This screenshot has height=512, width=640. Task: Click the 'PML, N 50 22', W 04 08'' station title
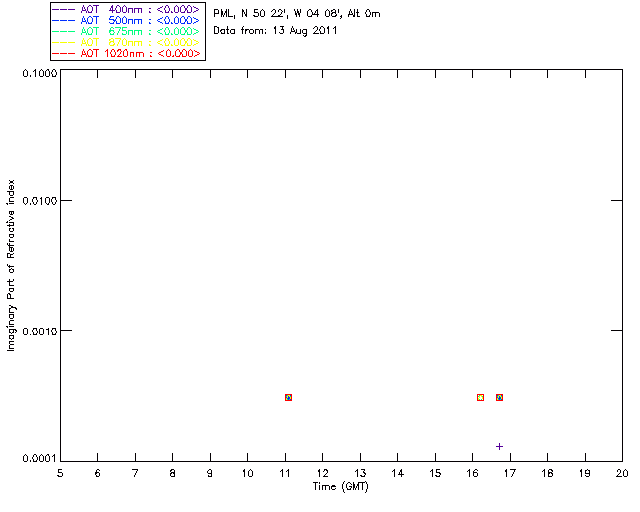297,14
